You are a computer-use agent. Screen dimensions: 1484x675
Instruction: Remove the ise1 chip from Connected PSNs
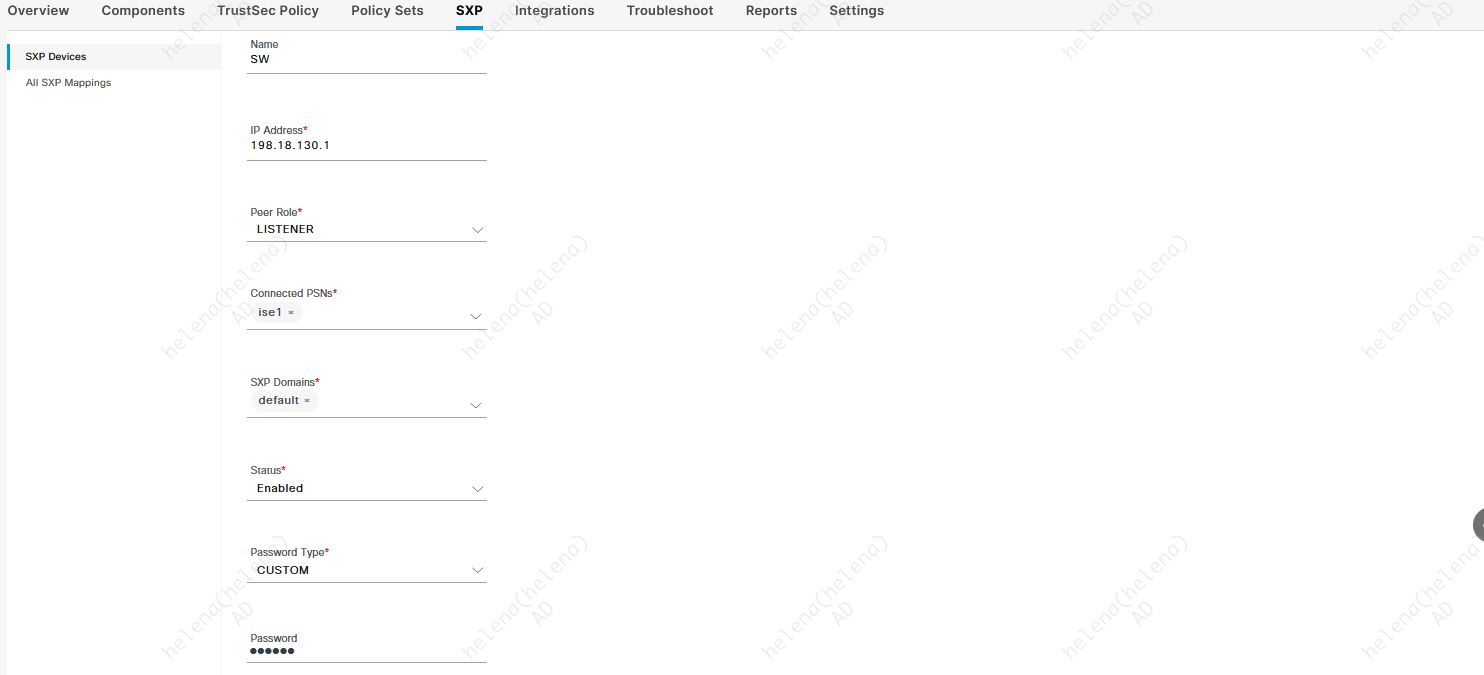[291, 313]
